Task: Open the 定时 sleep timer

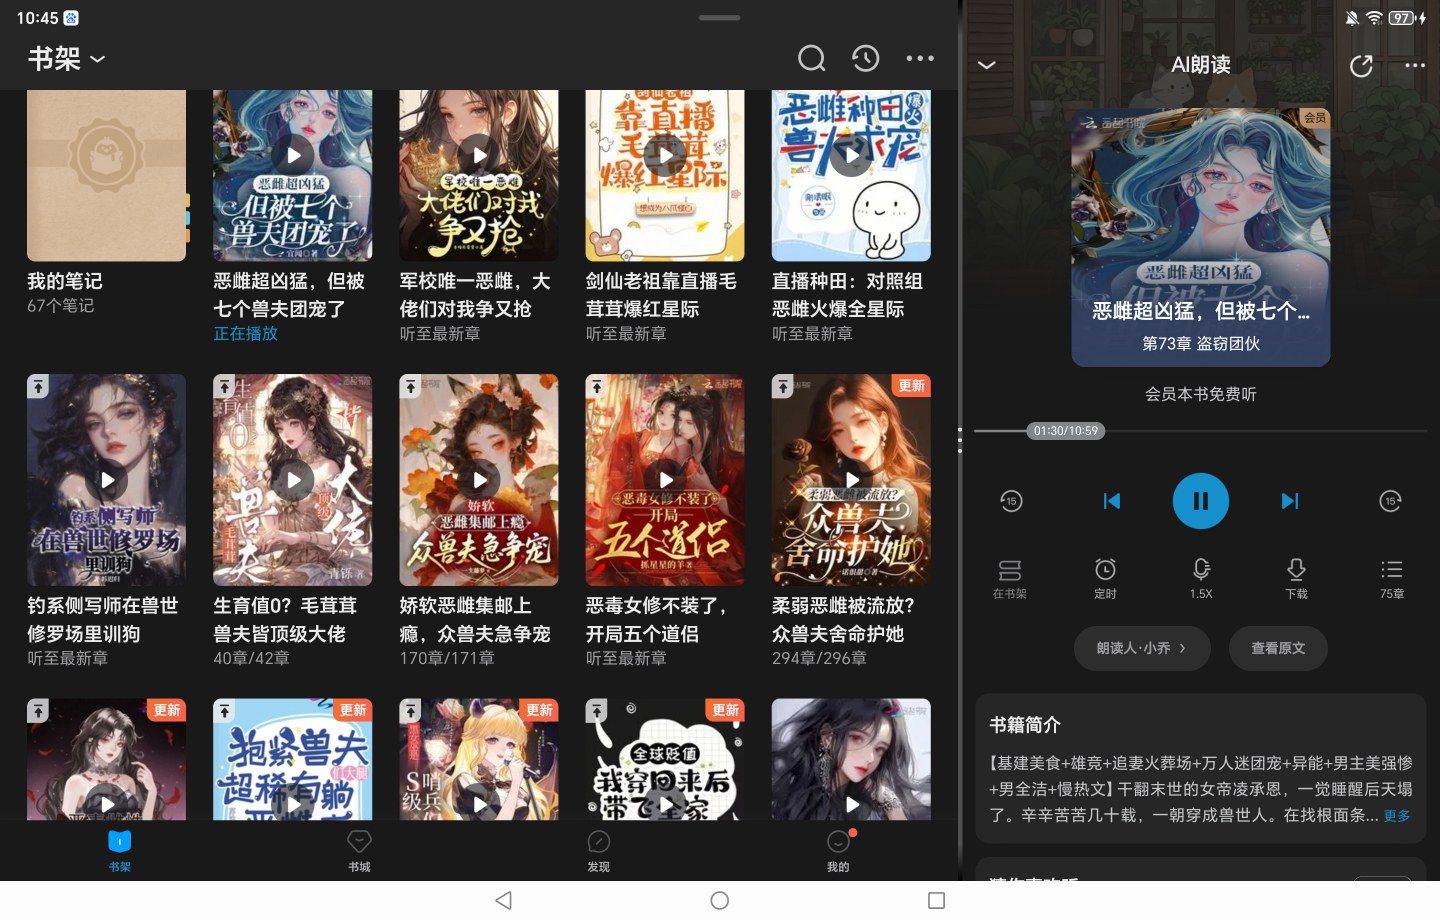Action: [1105, 579]
